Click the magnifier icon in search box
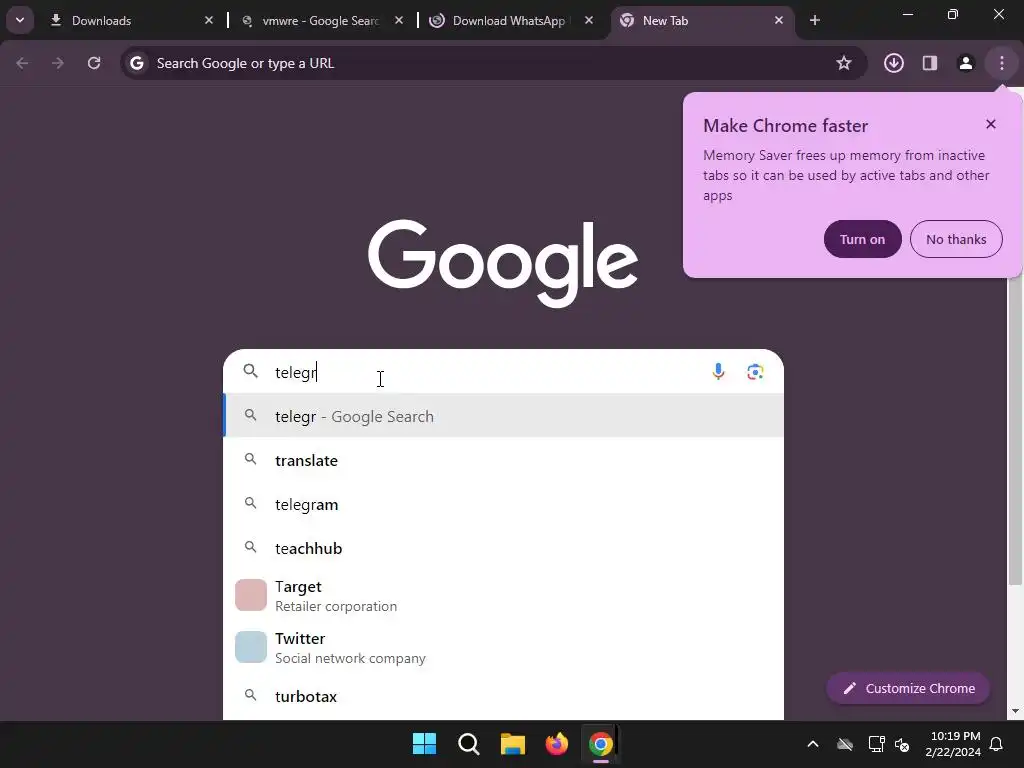Image resolution: width=1024 pixels, height=768 pixels. [251, 372]
